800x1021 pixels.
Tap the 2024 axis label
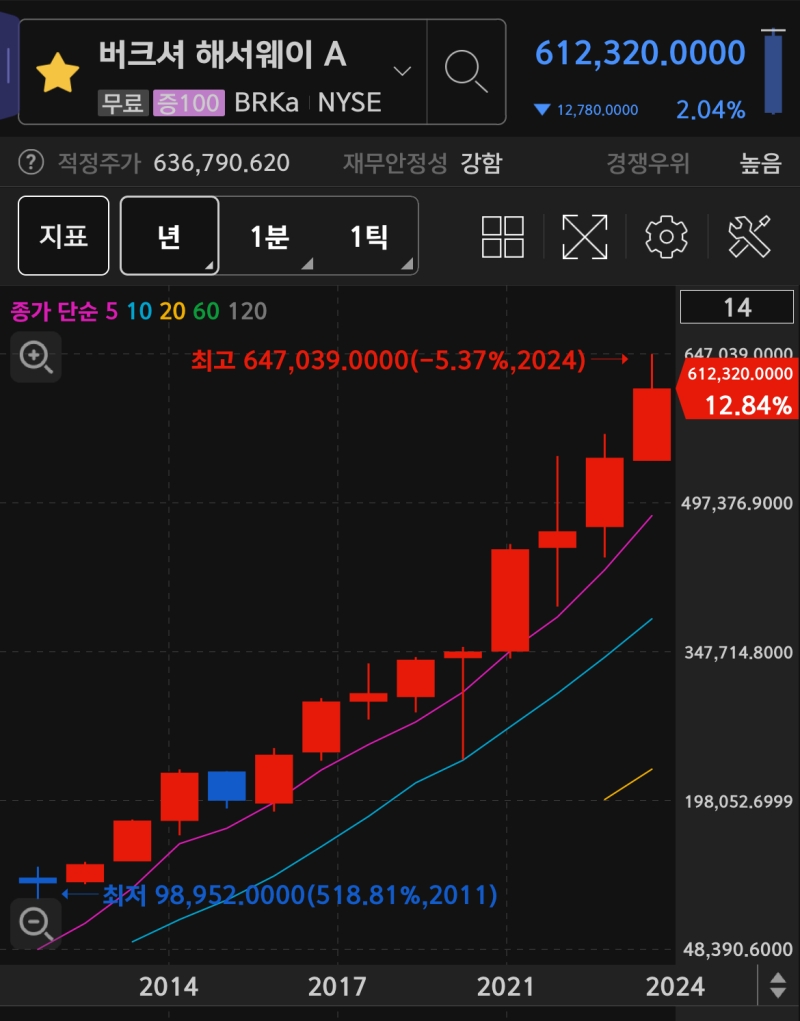click(x=675, y=986)
